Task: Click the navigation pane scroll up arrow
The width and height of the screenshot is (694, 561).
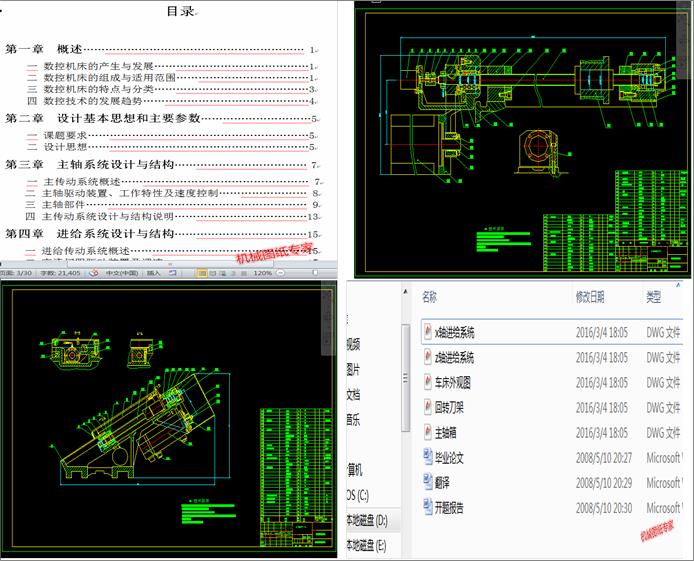Action: (405, 292)
